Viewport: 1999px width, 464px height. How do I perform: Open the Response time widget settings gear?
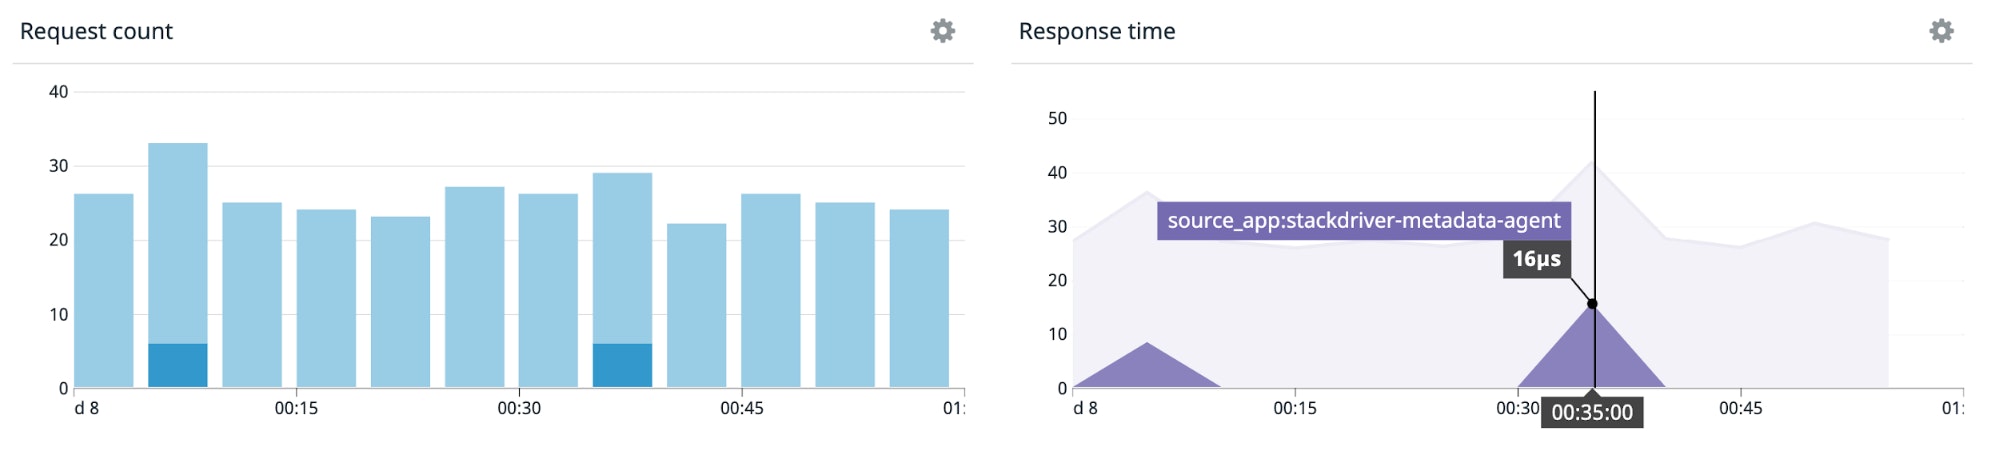coord(1941,31)
